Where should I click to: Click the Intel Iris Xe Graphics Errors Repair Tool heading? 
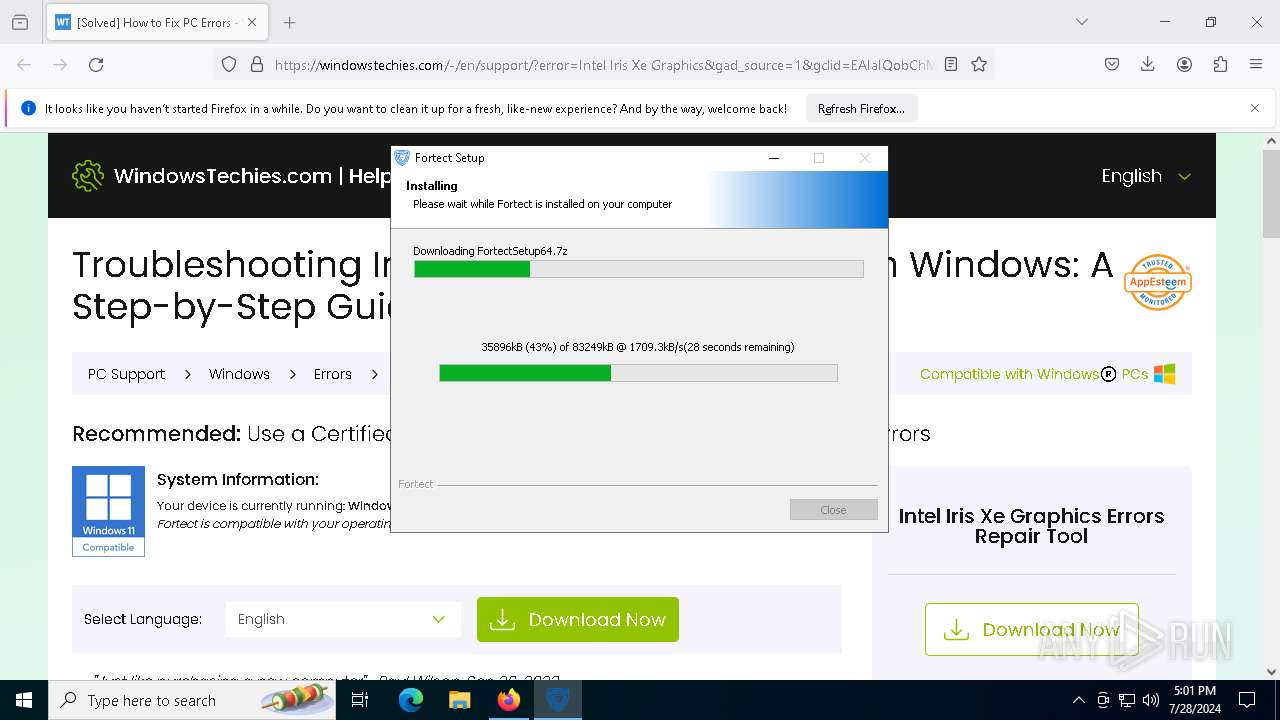click(x=1031, y=526)
